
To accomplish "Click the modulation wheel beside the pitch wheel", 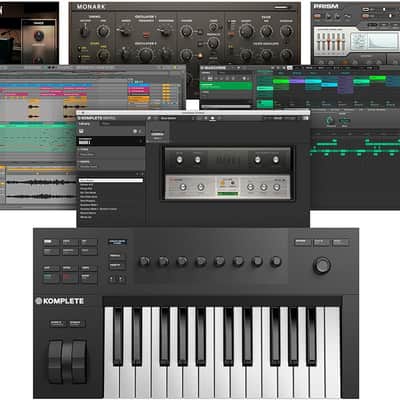I will coord(79,362).
